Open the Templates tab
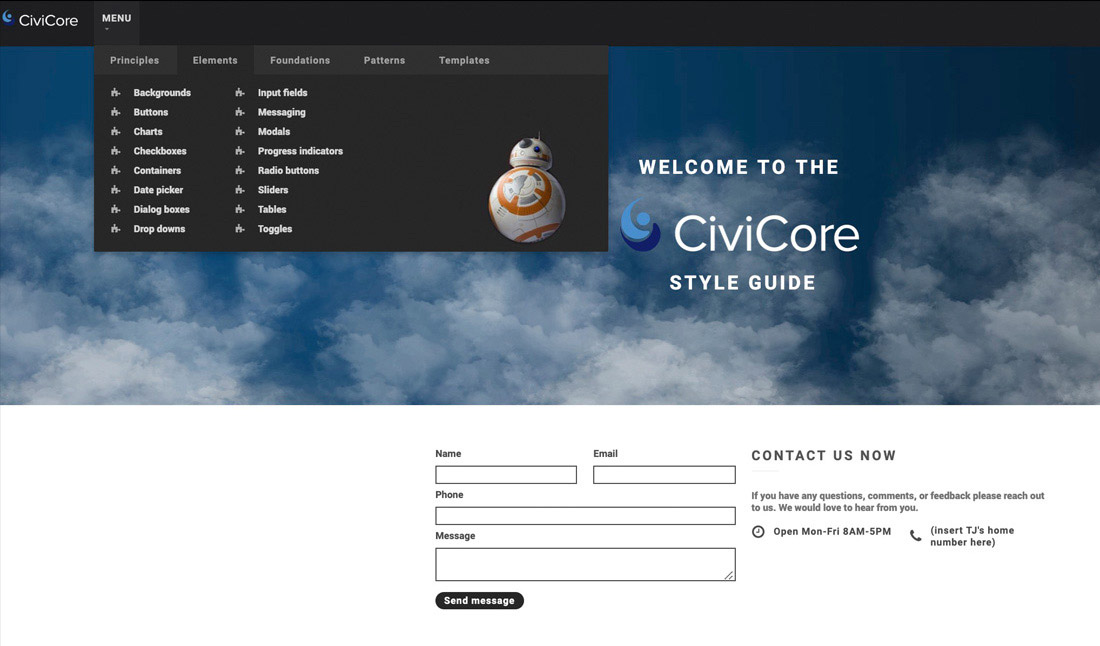 click(x=464, y=61)
